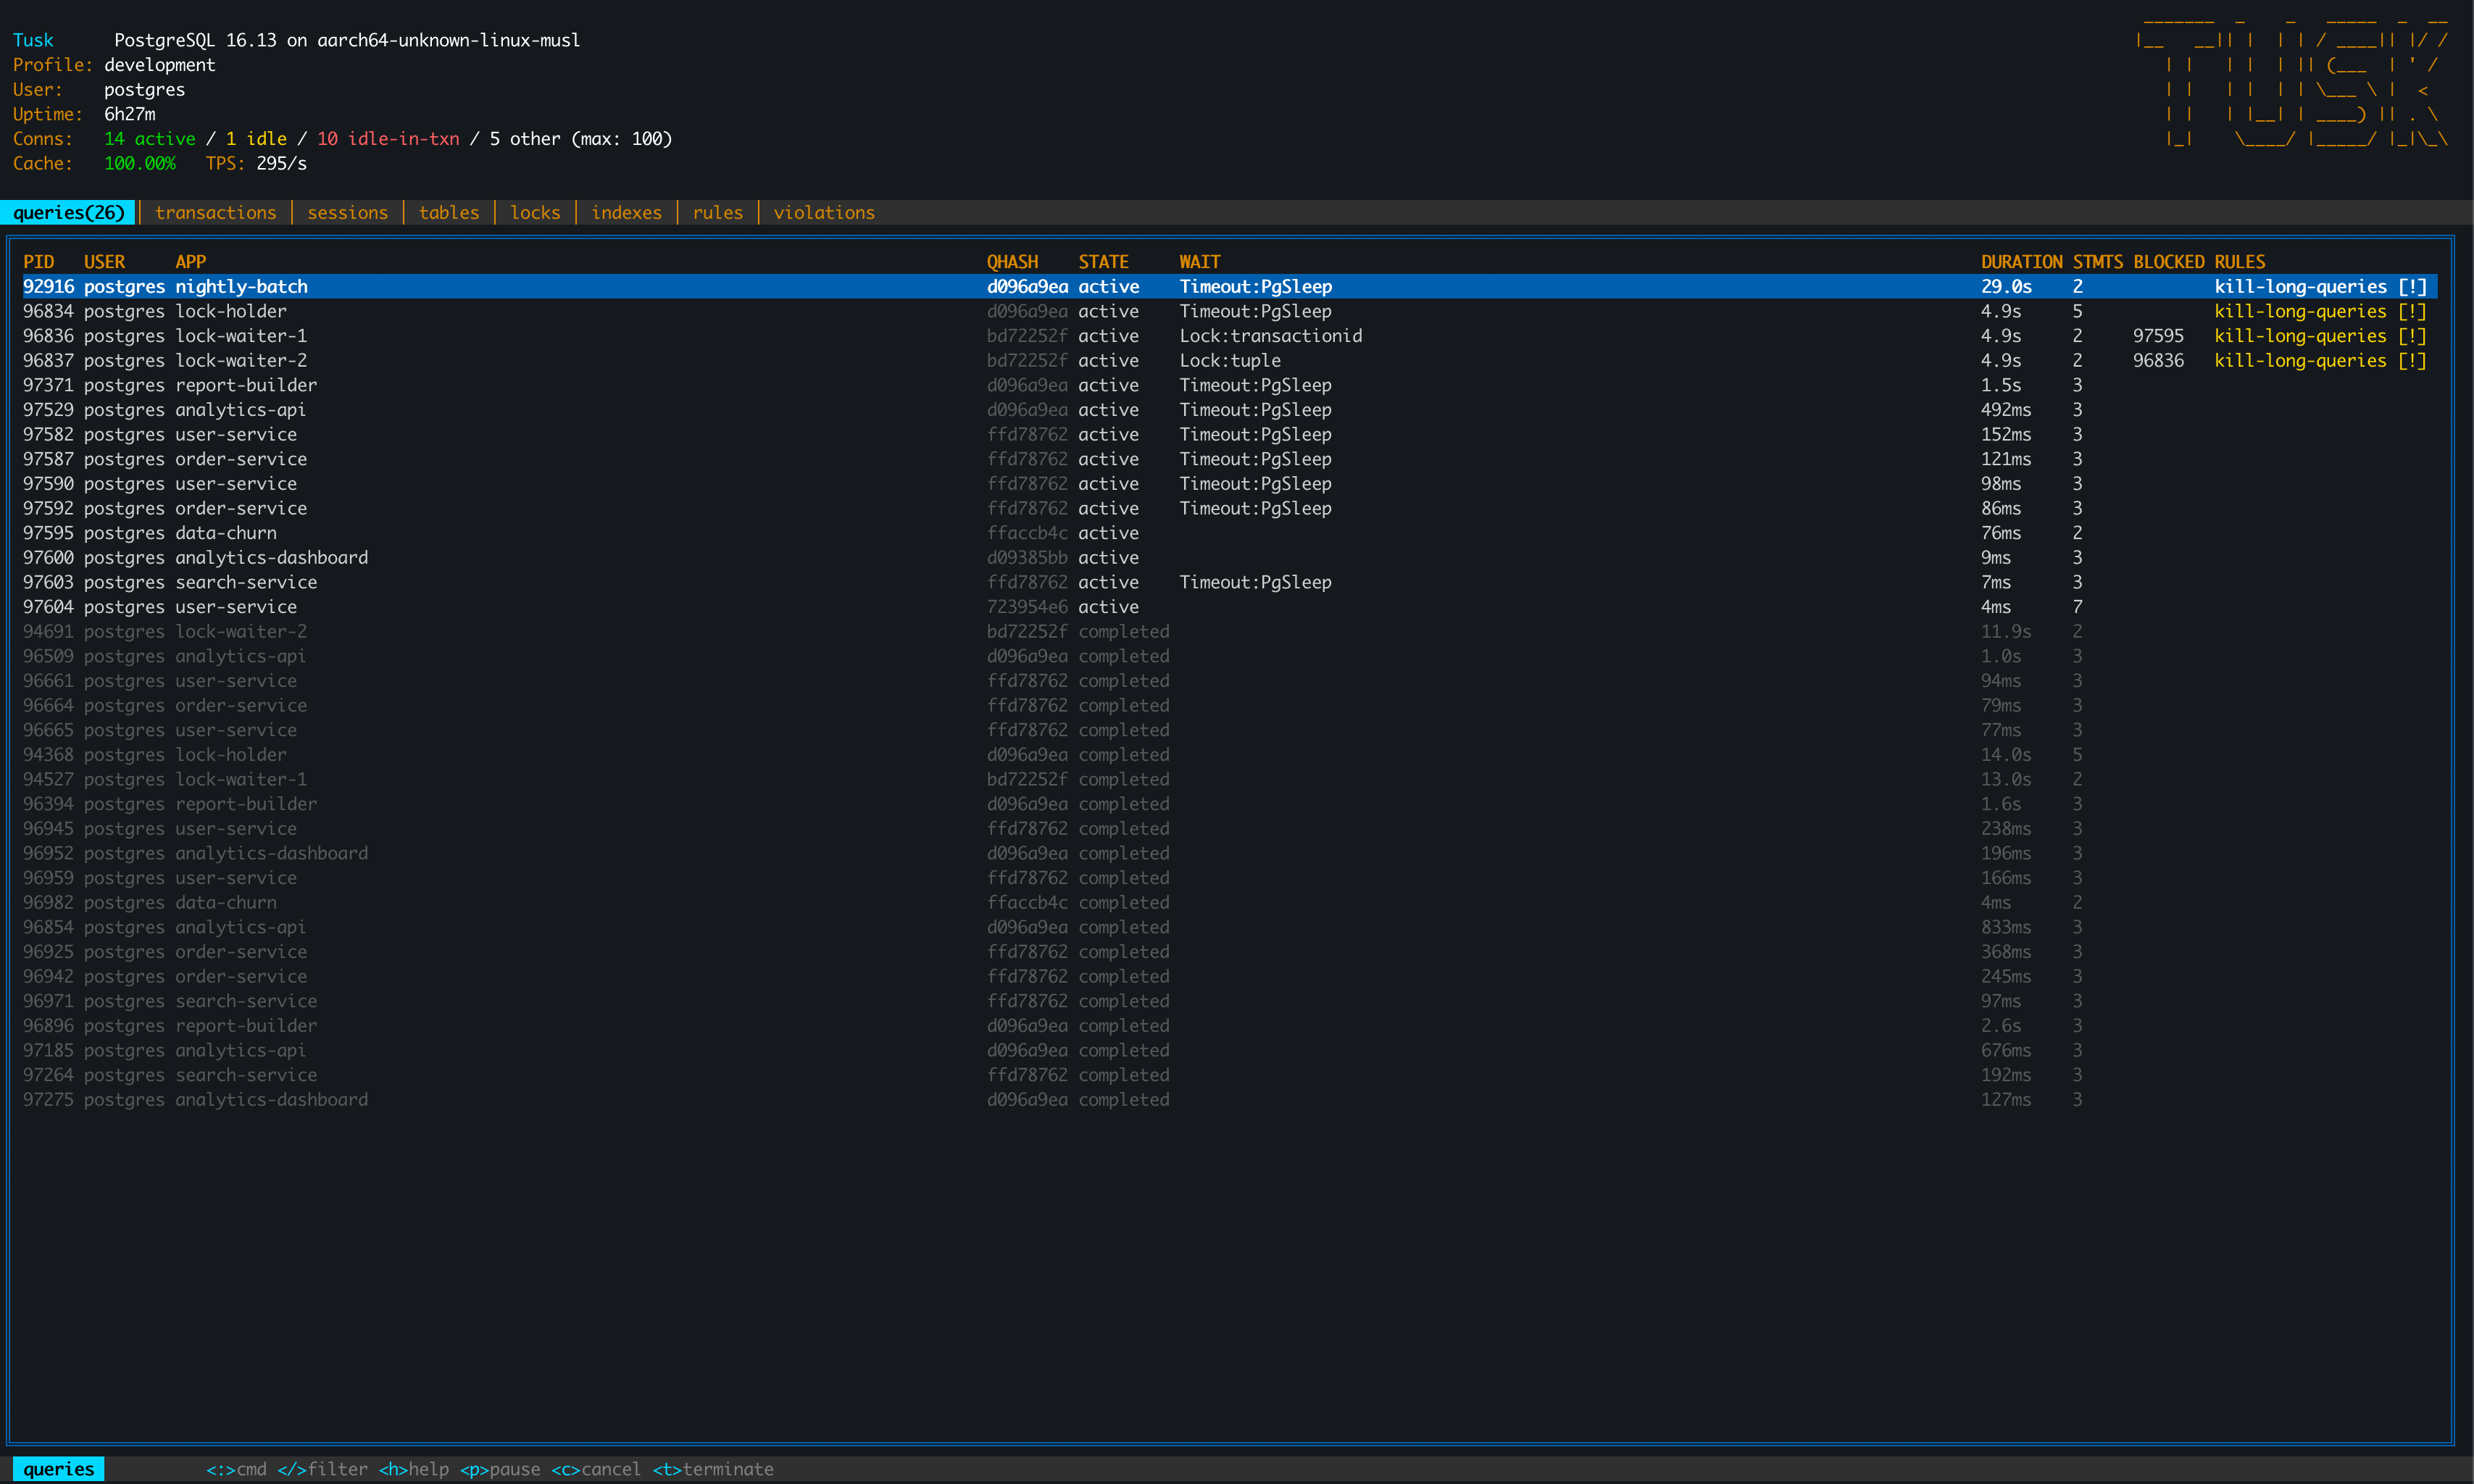The image size is (2474, 1484).
Task: Switch to the rules tab
Action: [718, 212]
